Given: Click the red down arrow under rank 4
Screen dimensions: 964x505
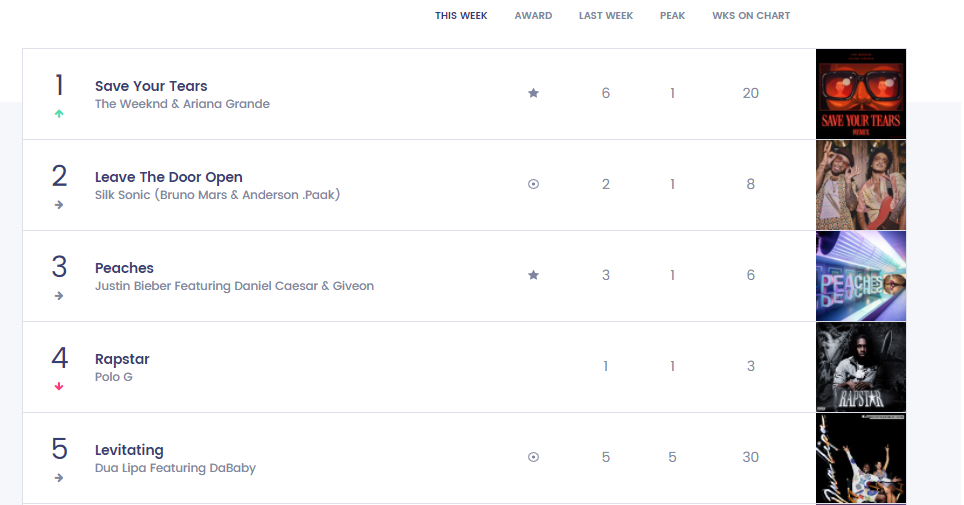Looking at the screenshot, I should click(59, 387).
